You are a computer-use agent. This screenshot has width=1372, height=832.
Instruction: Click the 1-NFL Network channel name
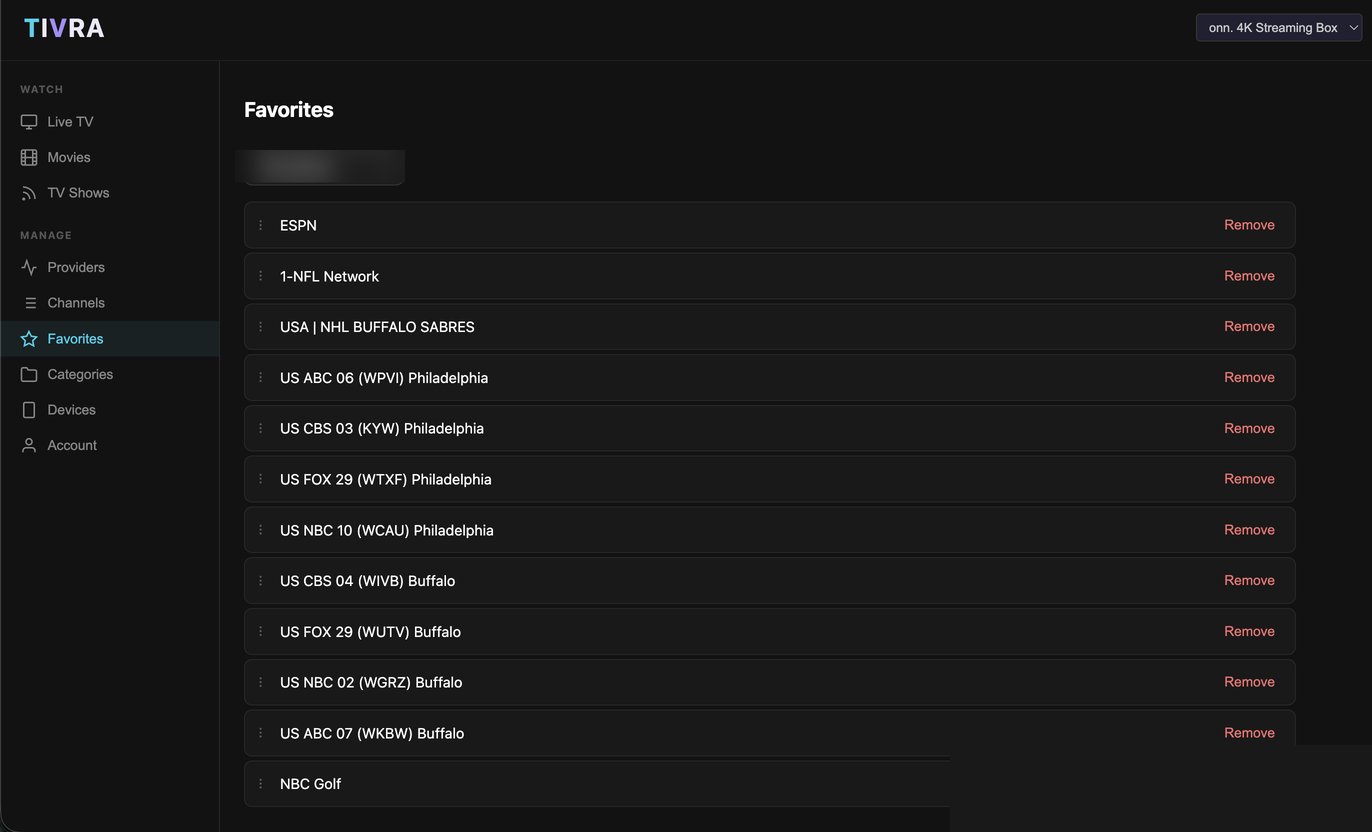pyautogui.click(x=329, y=276)
